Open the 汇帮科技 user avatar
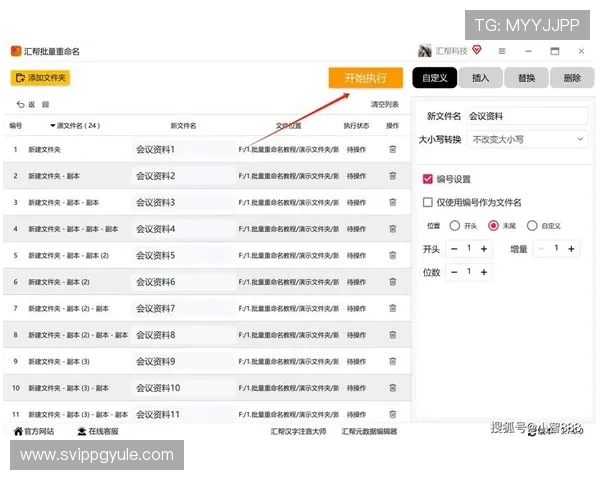This screenshot has height=480, width=600. 425,51
